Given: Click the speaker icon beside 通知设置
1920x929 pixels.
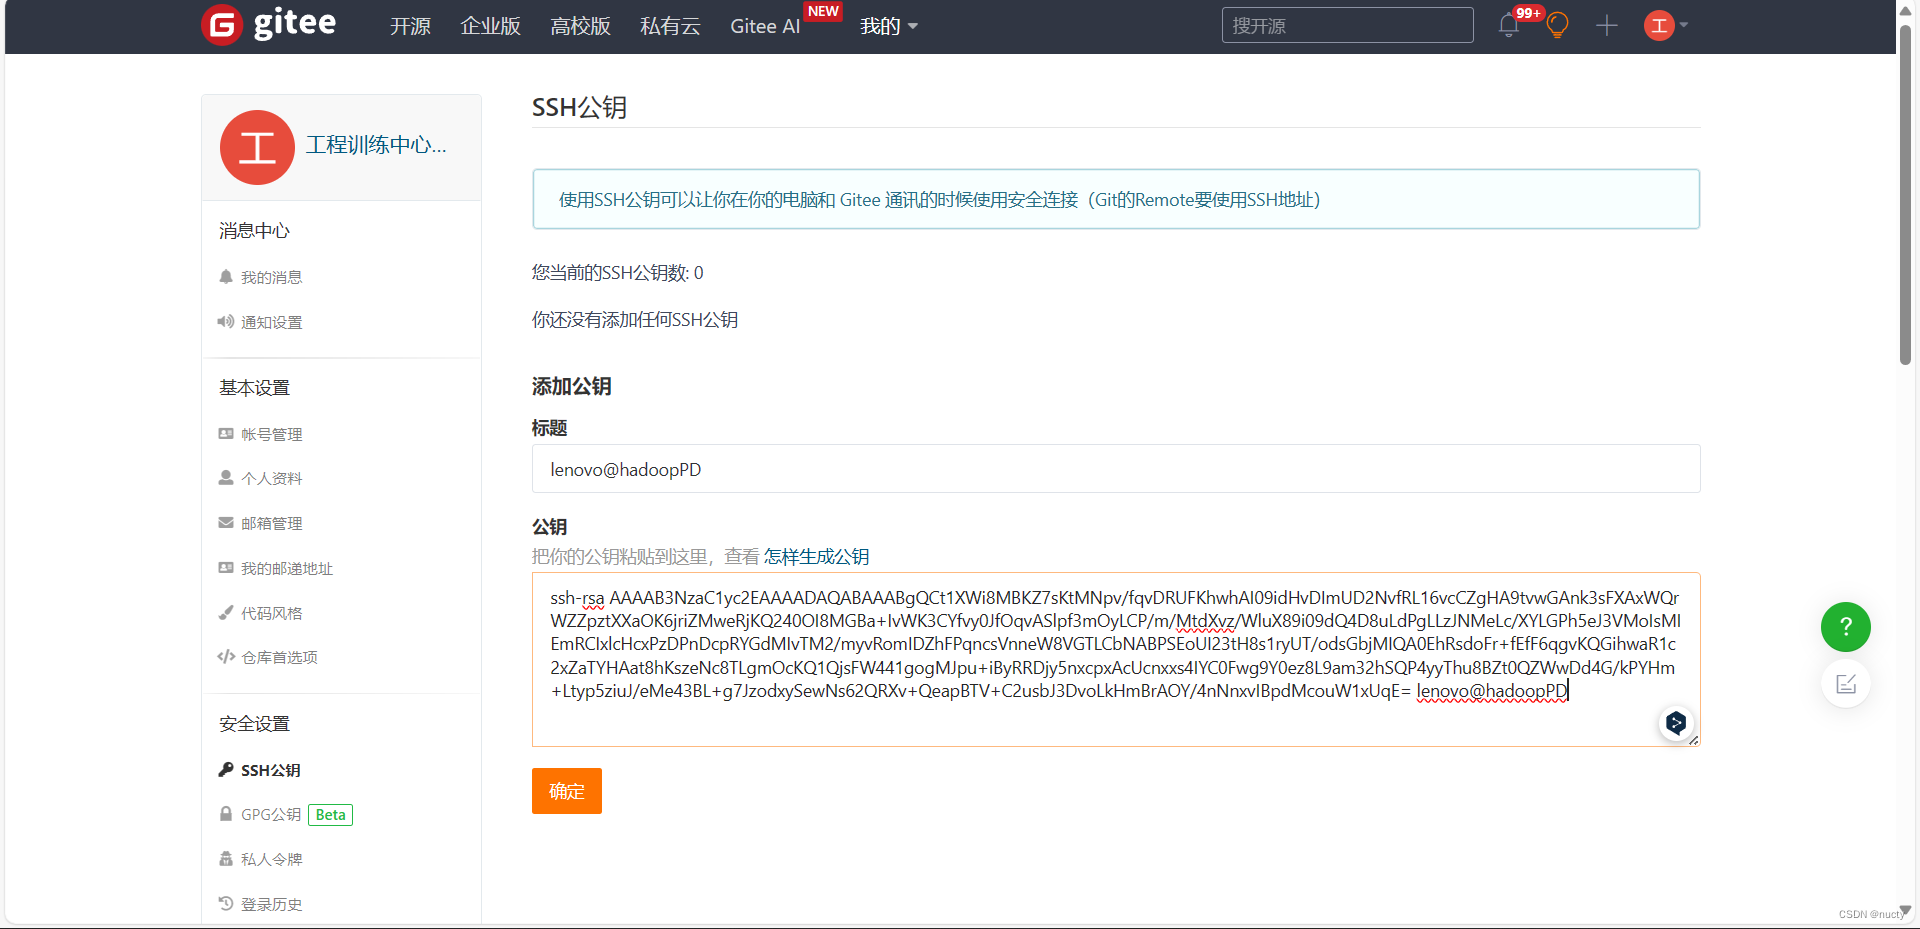Looking at the screenshot, I should [226, 321].
